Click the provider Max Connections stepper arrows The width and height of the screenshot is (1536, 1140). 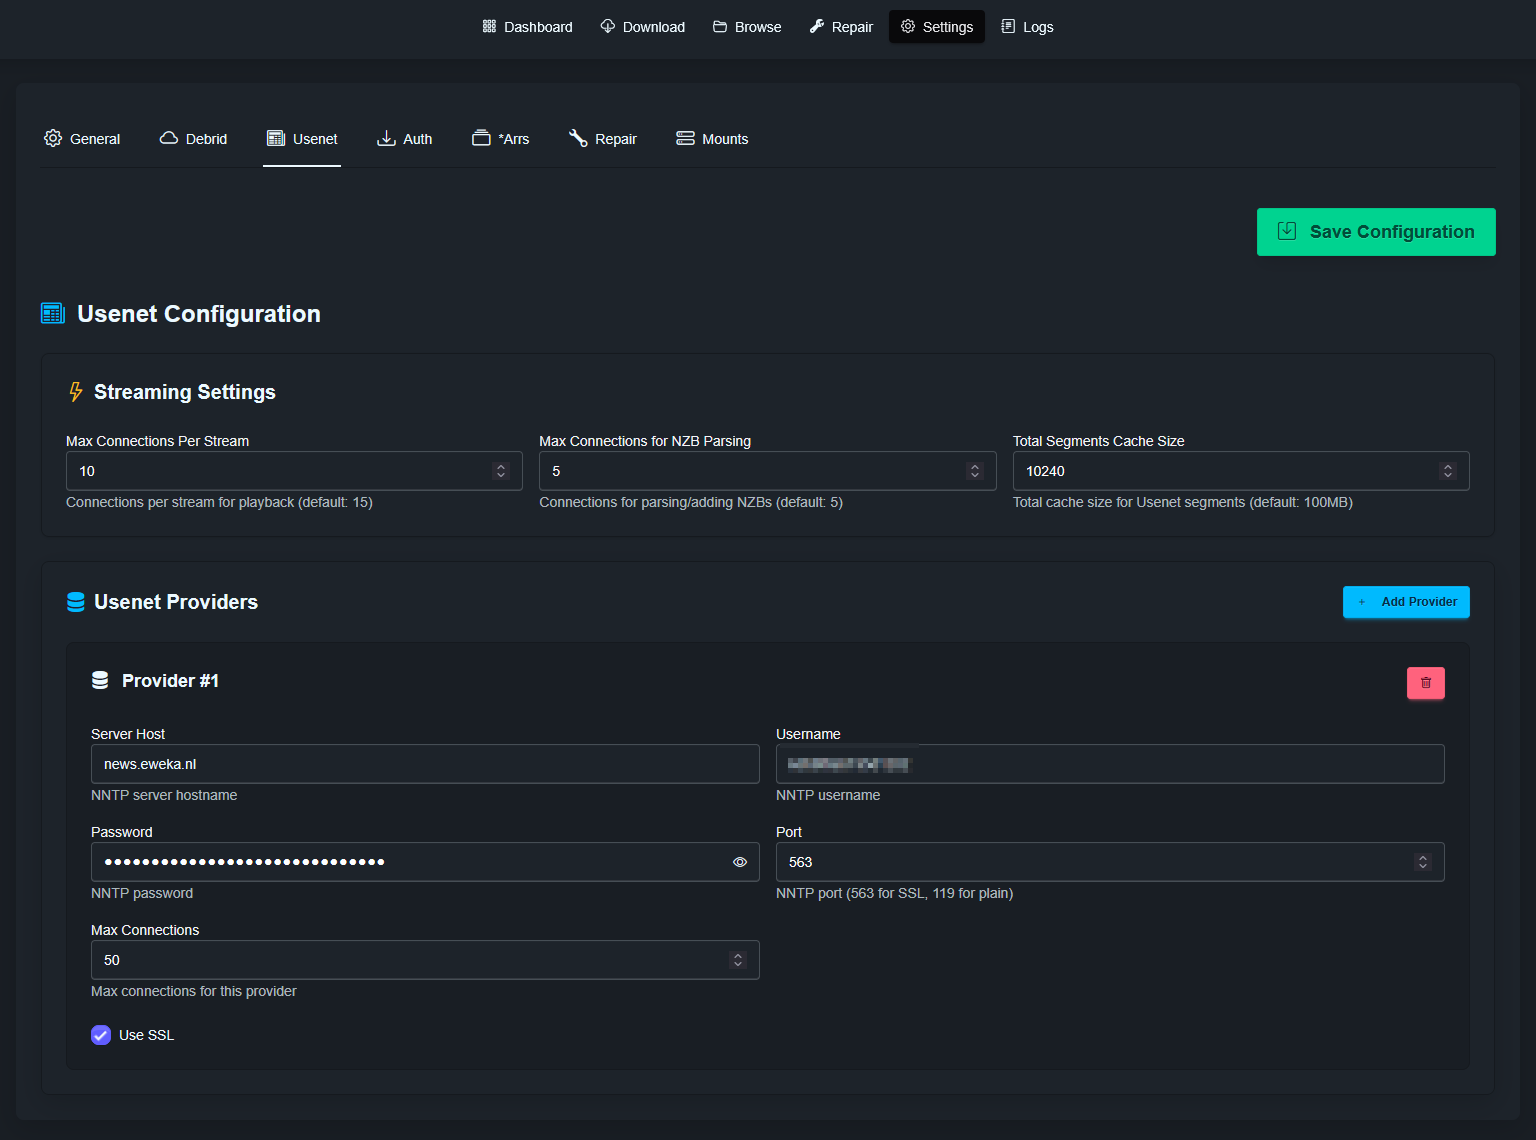pyautogui.click(x=738, y=960)
